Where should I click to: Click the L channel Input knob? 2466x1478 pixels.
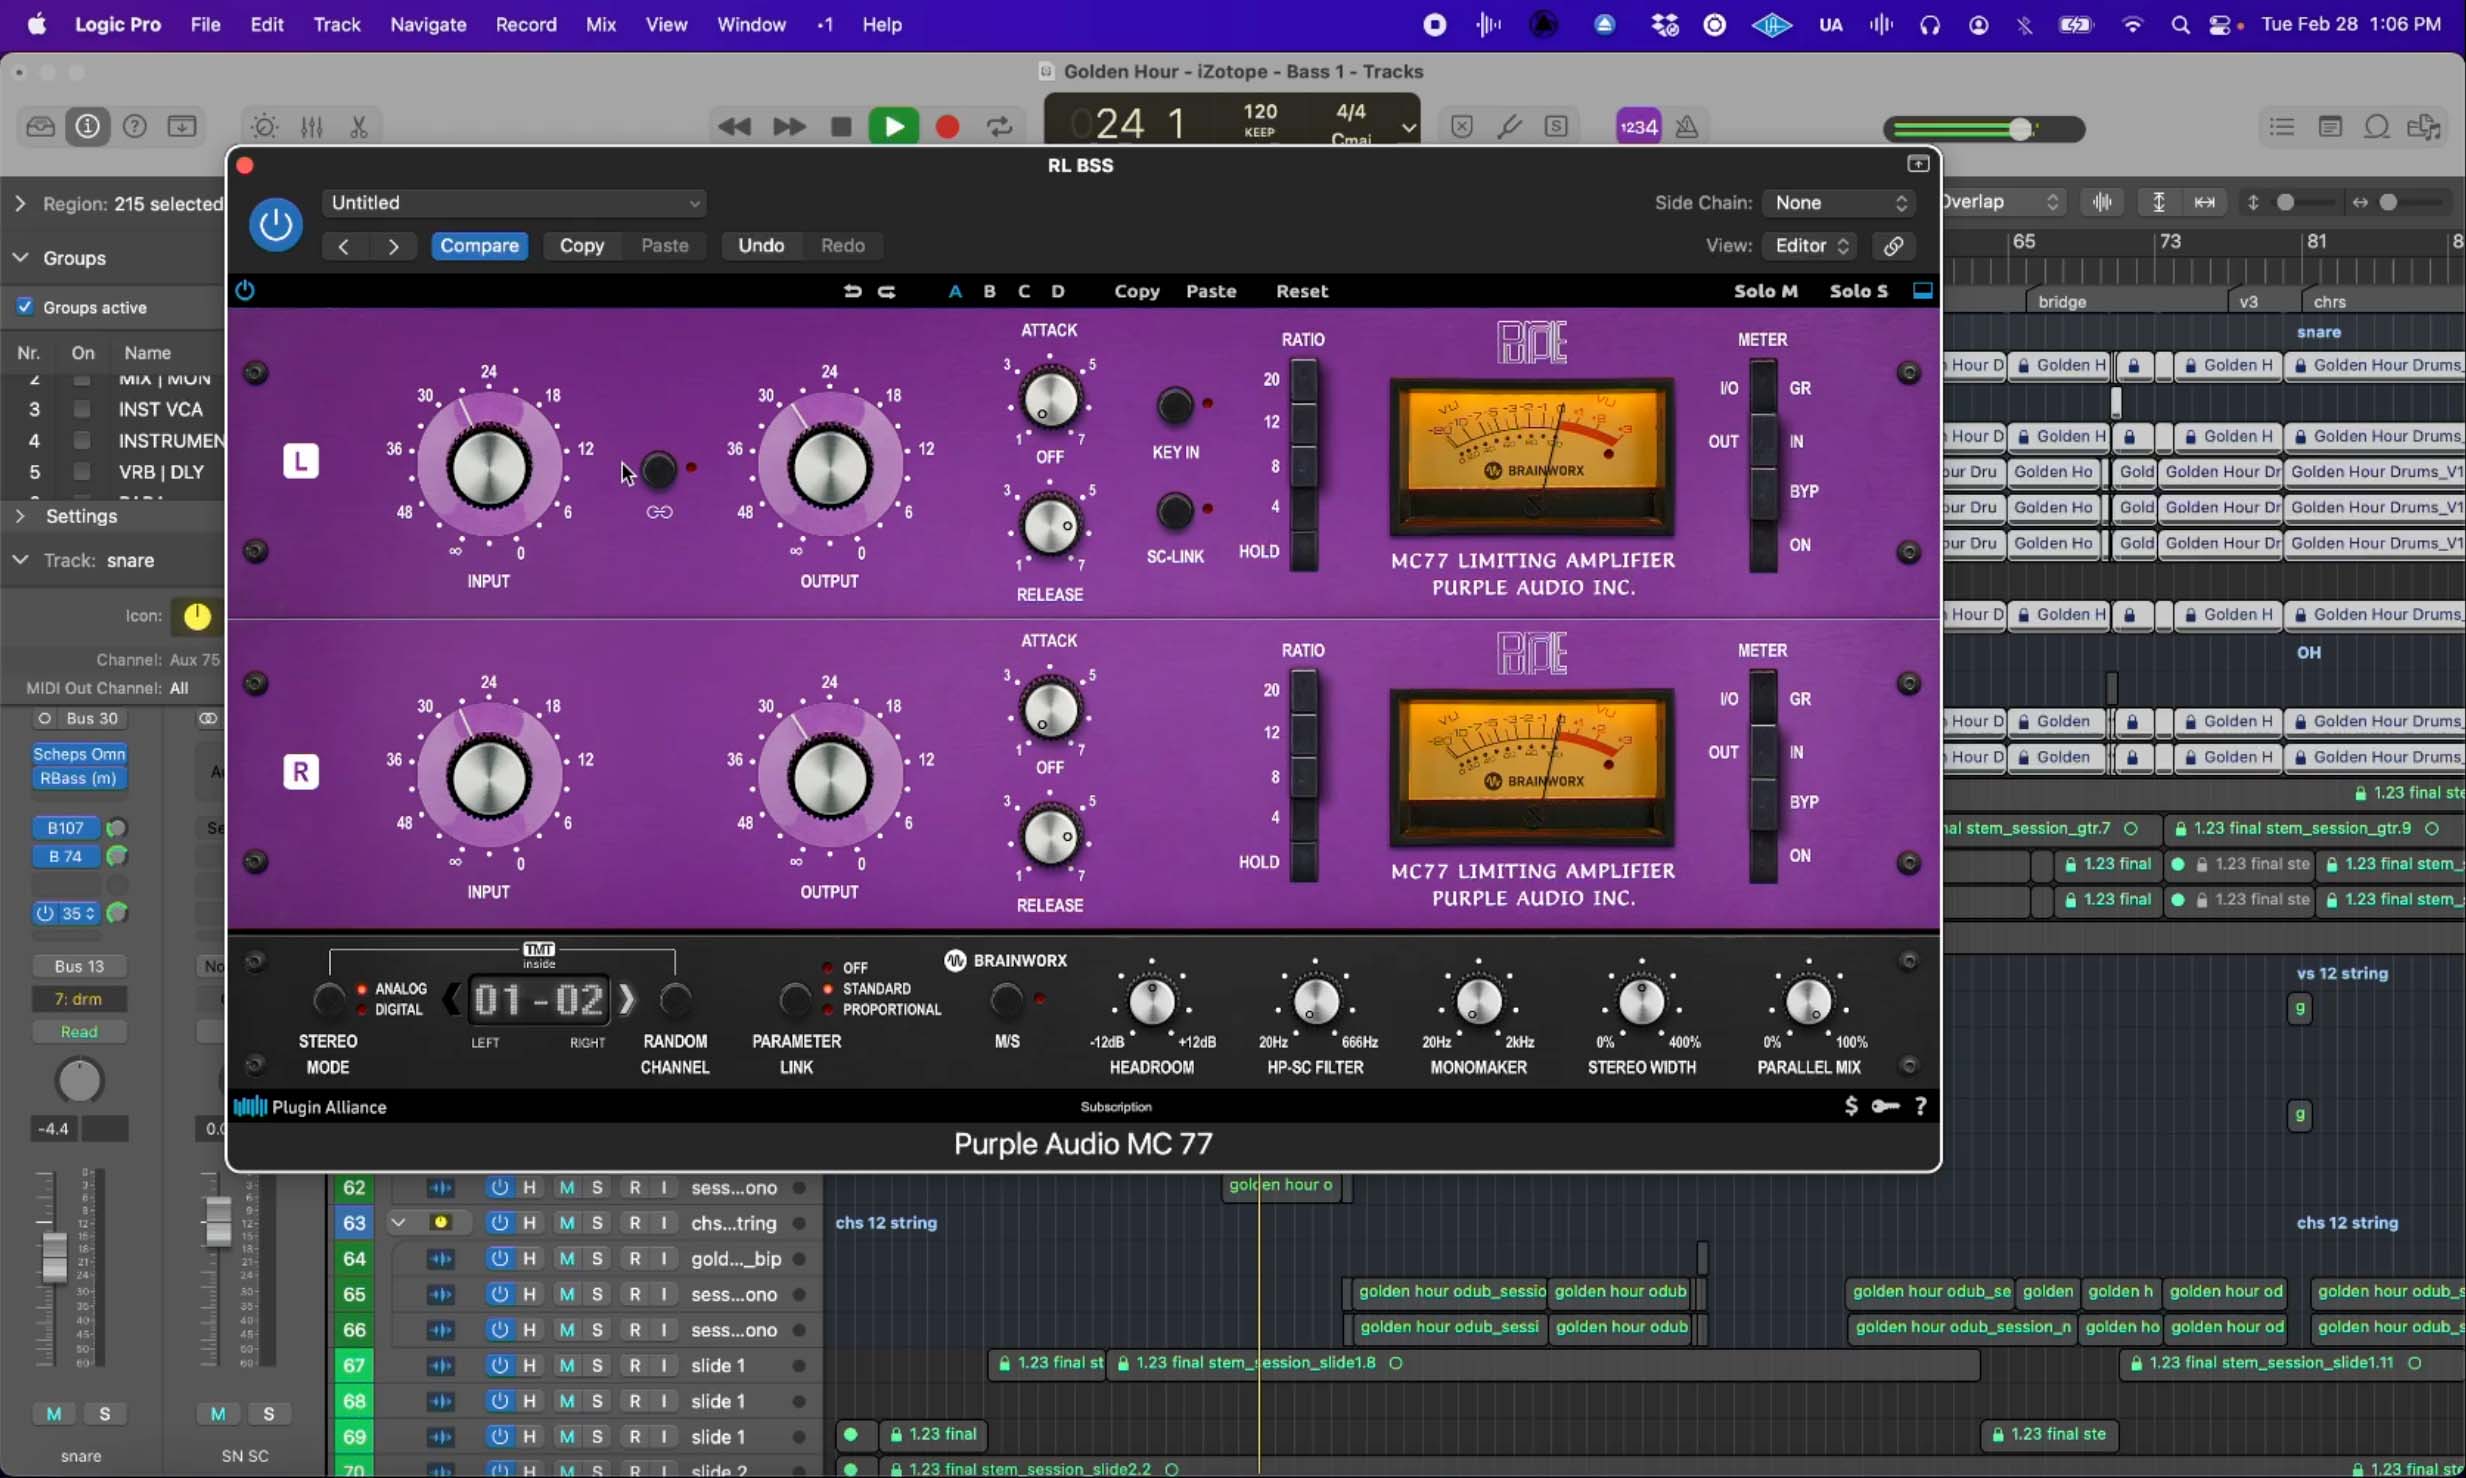488,467
